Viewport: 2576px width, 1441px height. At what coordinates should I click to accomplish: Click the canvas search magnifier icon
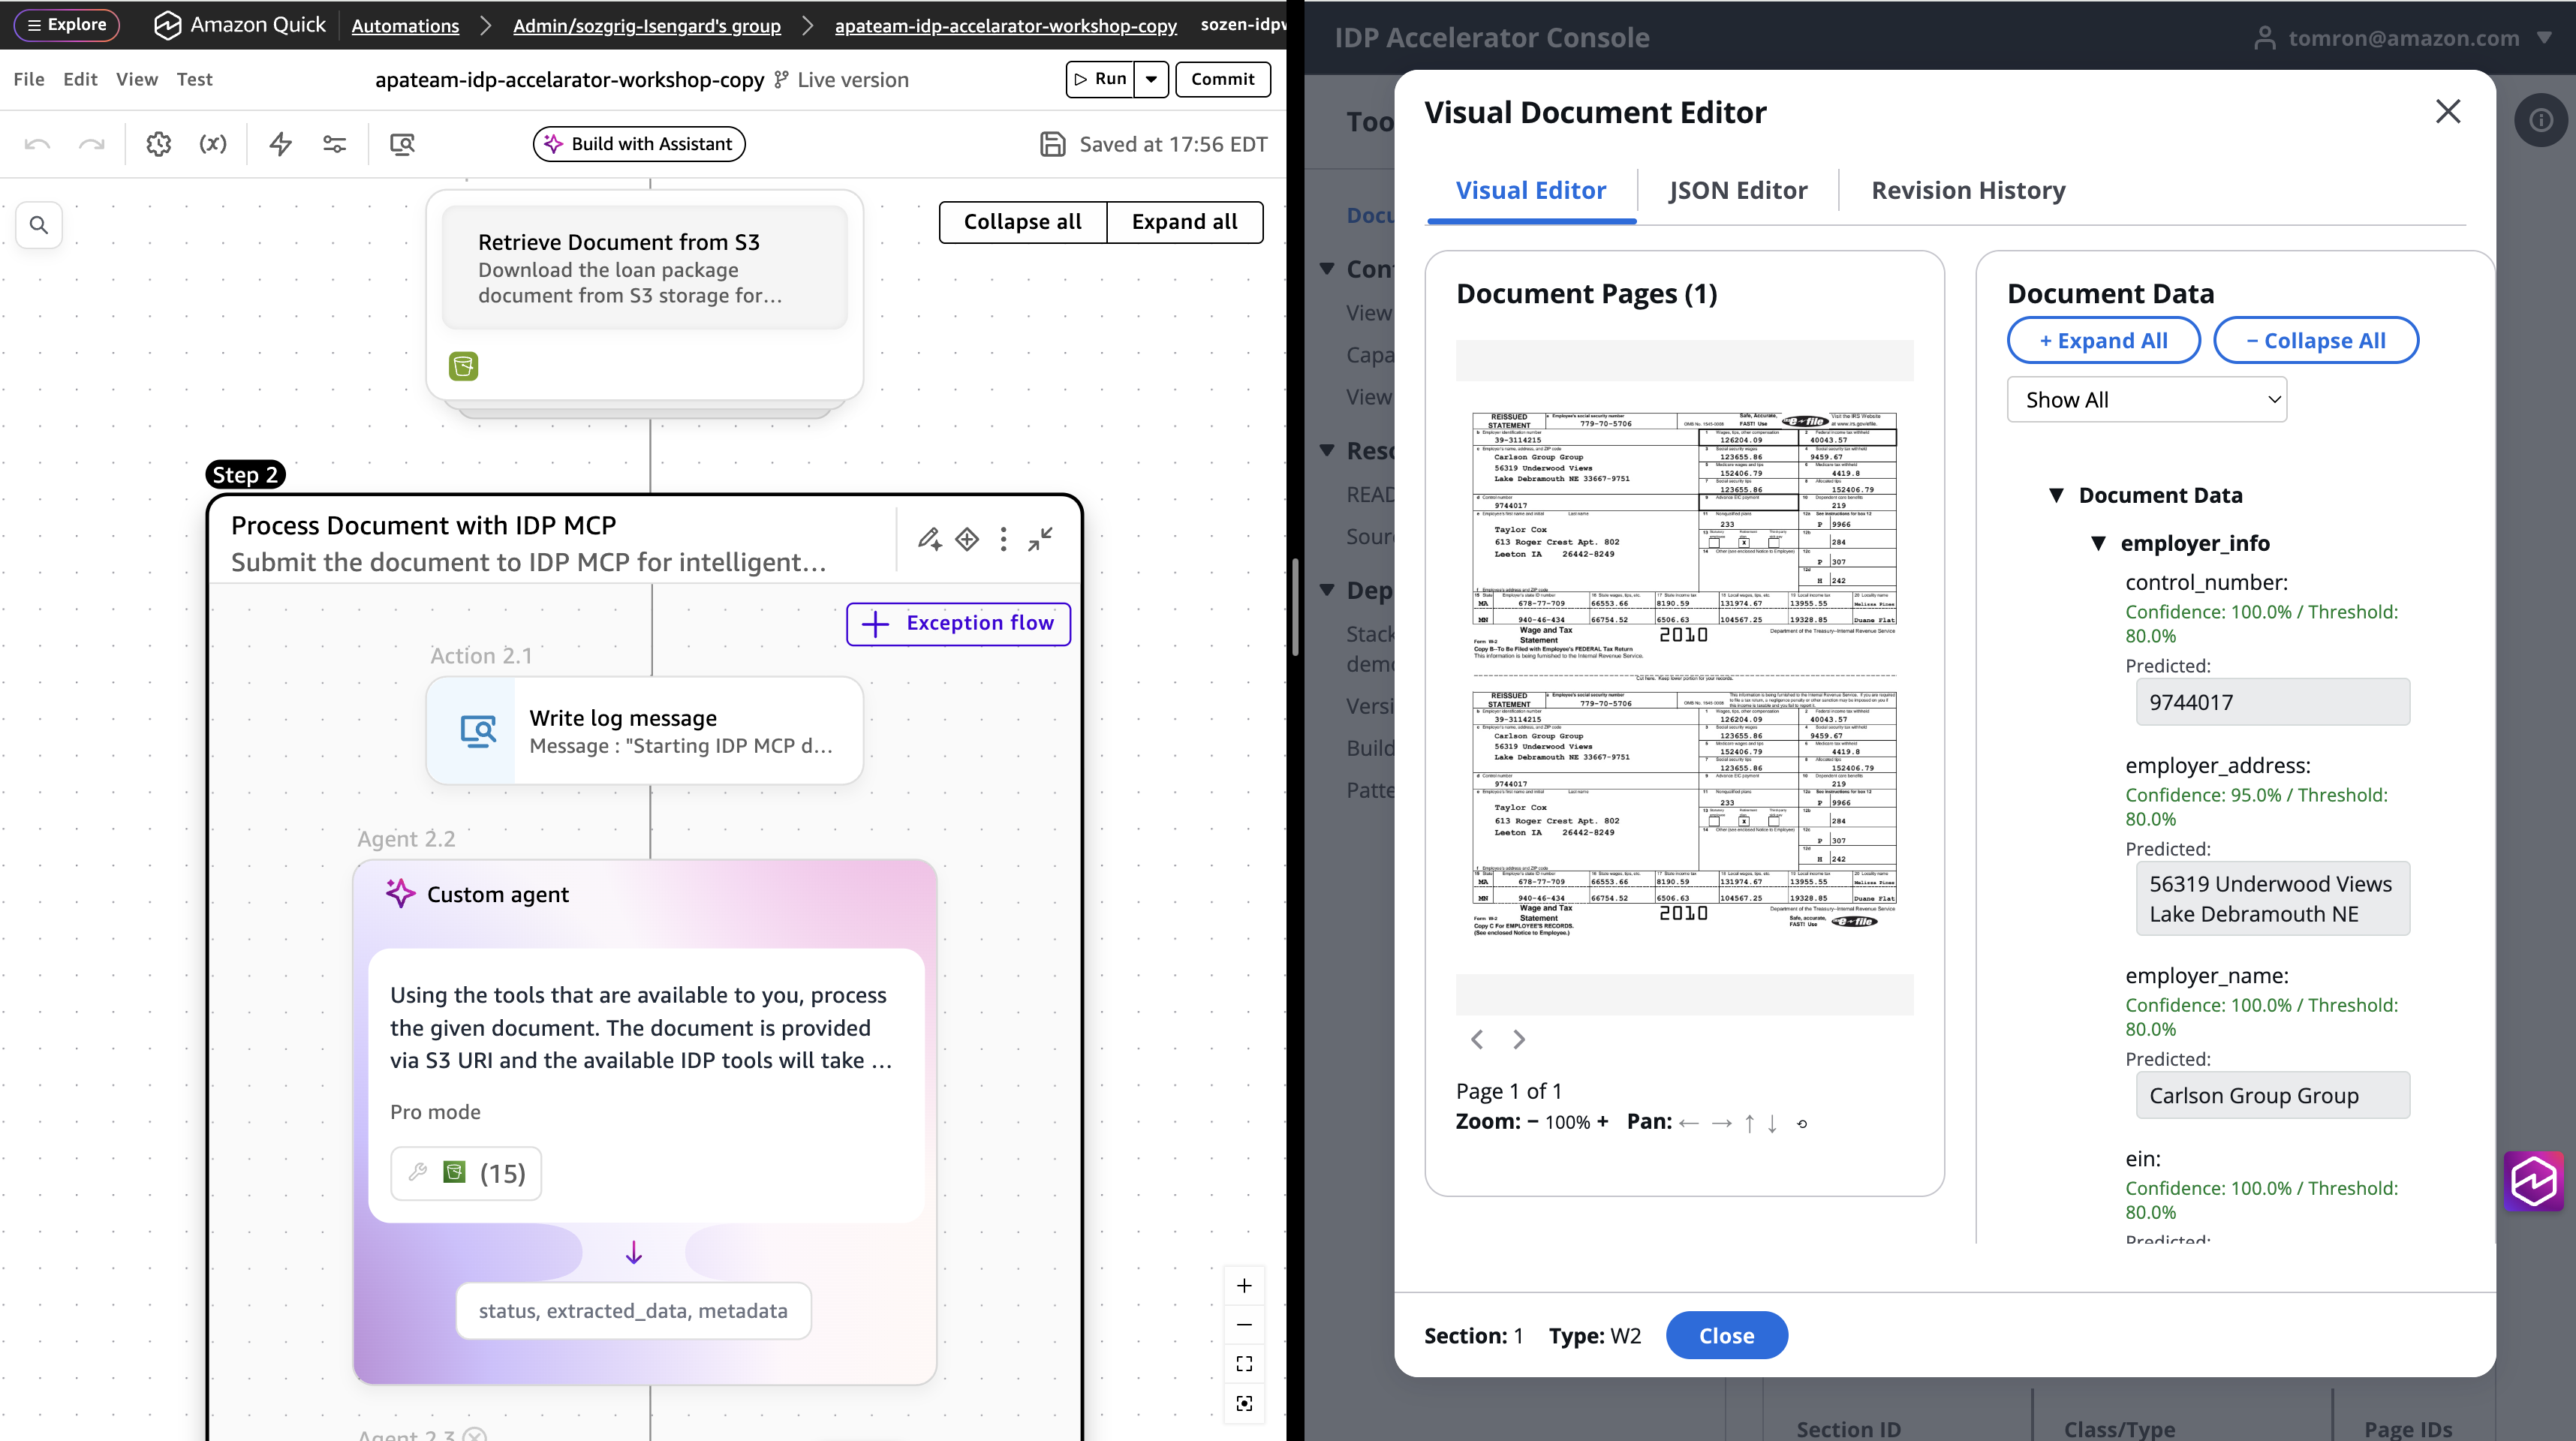[x=39, y=225]
